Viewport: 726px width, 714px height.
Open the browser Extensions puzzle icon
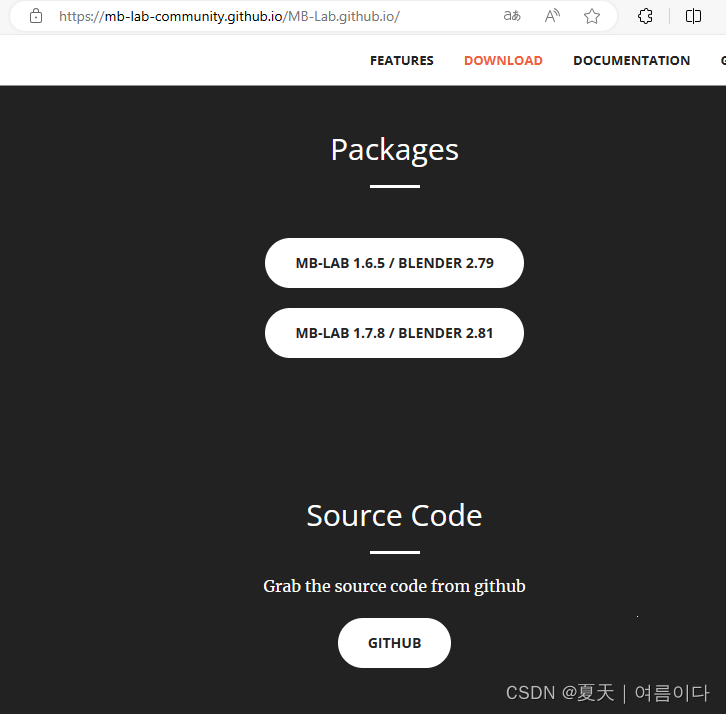tap(645, 16)
